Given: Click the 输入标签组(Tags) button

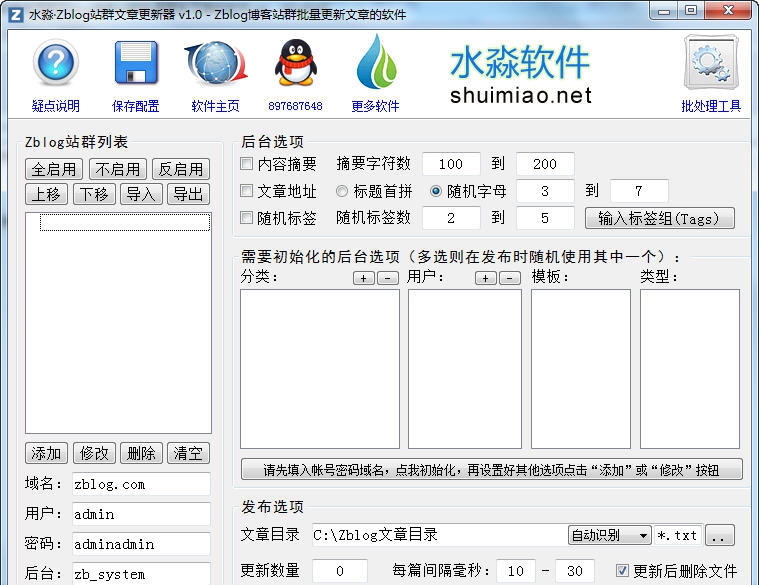Looking at the screenshot, I should [659, 218].
